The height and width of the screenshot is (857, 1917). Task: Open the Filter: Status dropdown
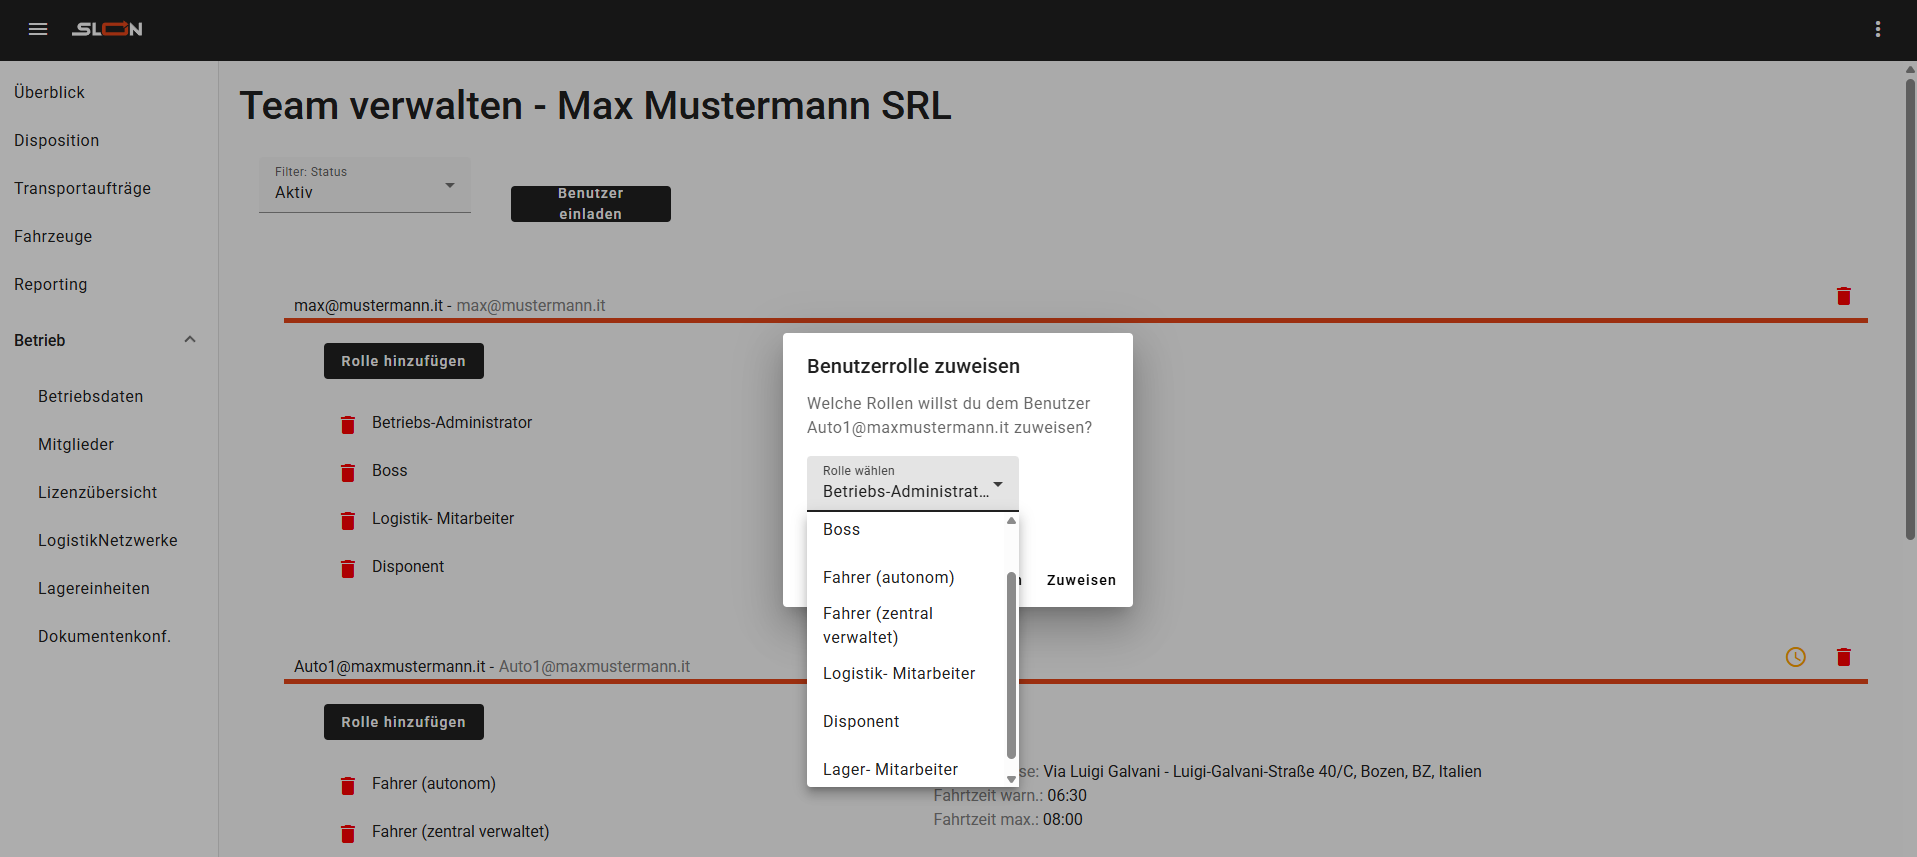(x=364, y=185)
